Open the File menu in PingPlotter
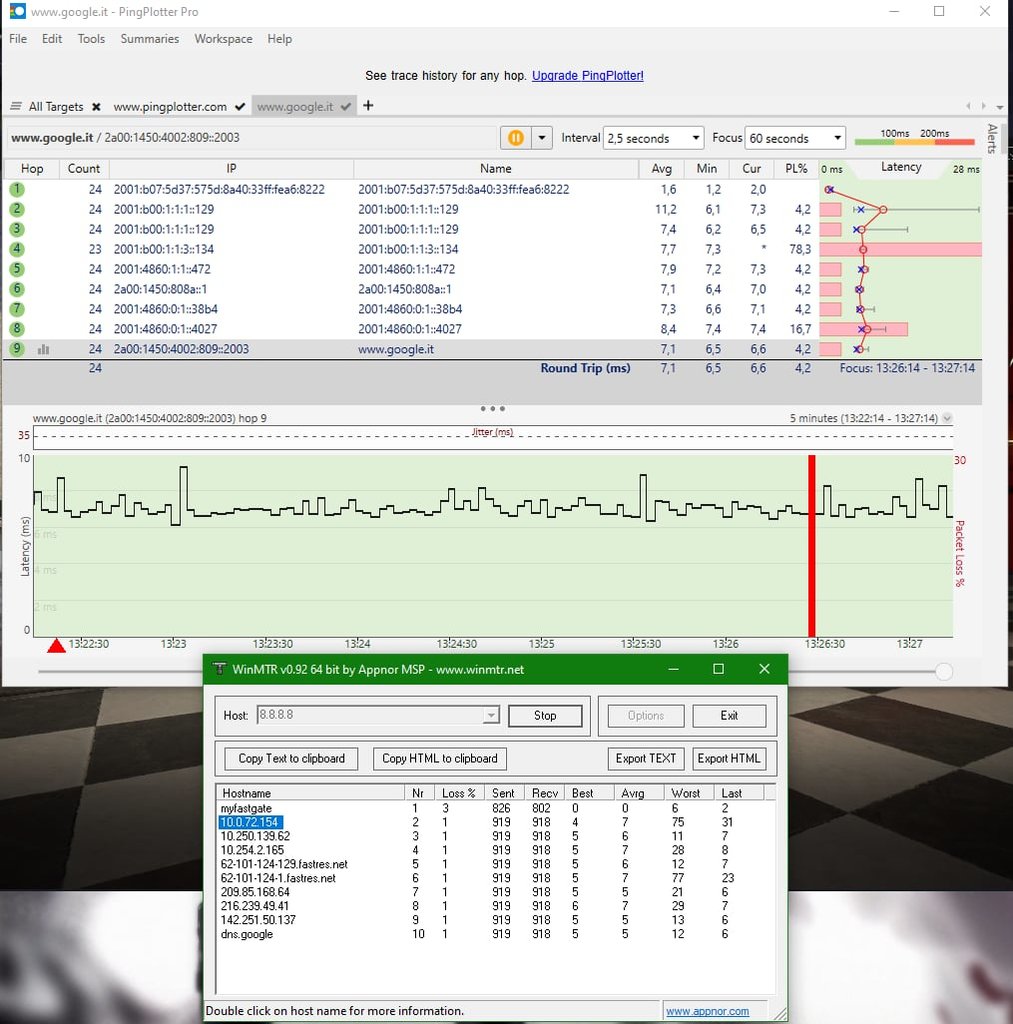The height and width of the screenshot is (1024, 1013). 18,39
